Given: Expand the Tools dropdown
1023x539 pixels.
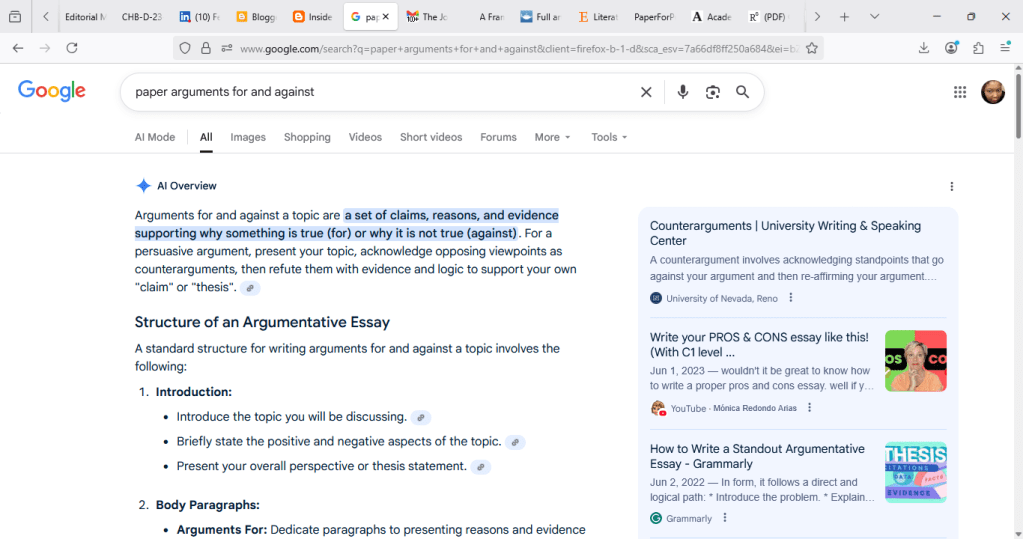Looking at the screenshot, I should pos(609,137).
